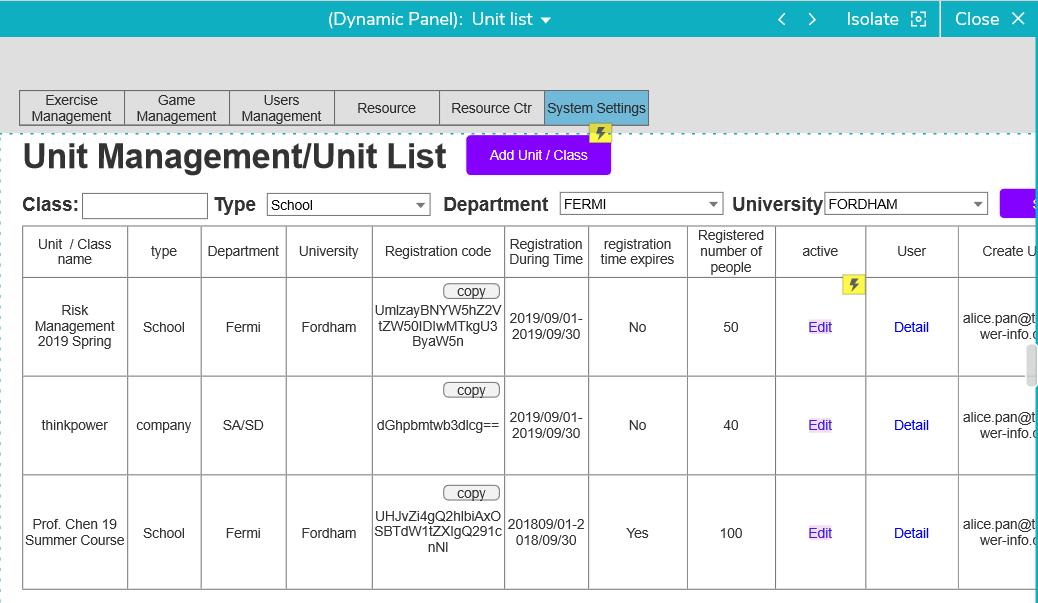This screenshot has height=603, width=1038.
Task: Open the Exercise Management tab
Action: coord(71,108)
